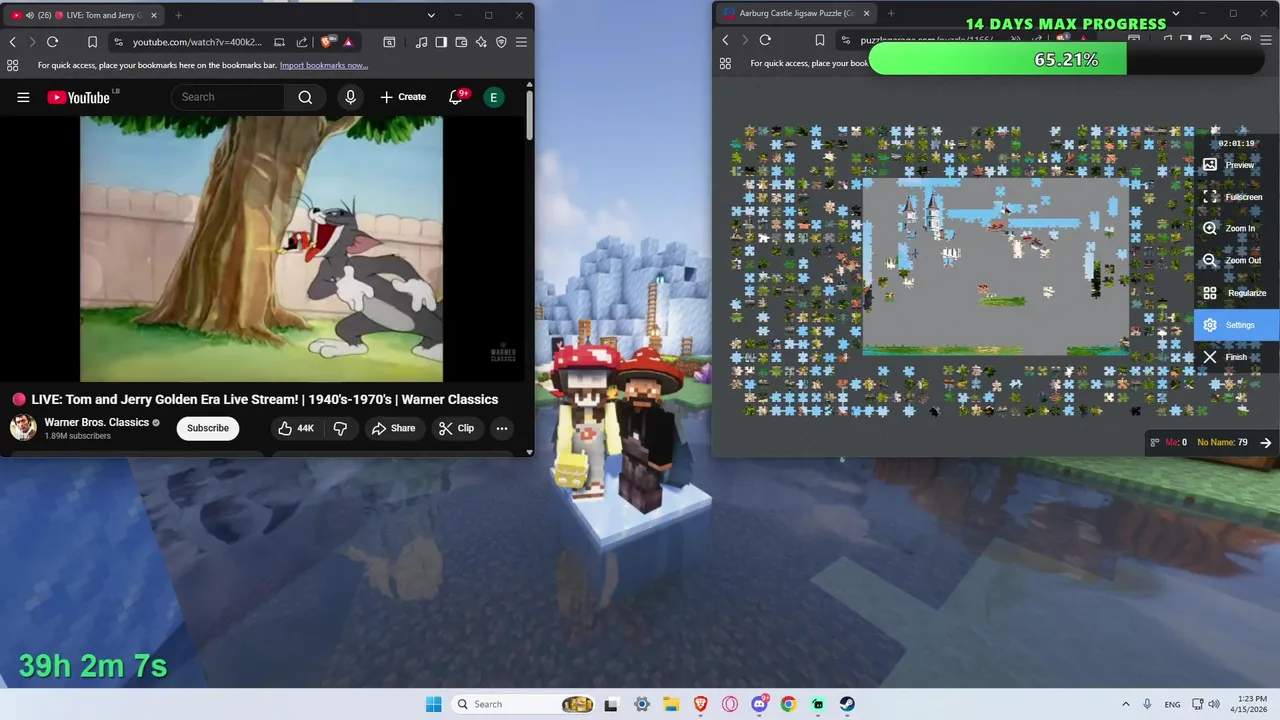Click the Tom and Jerry video player
The height and width of the screenshot is (720, 1280).
pos(261,249)
